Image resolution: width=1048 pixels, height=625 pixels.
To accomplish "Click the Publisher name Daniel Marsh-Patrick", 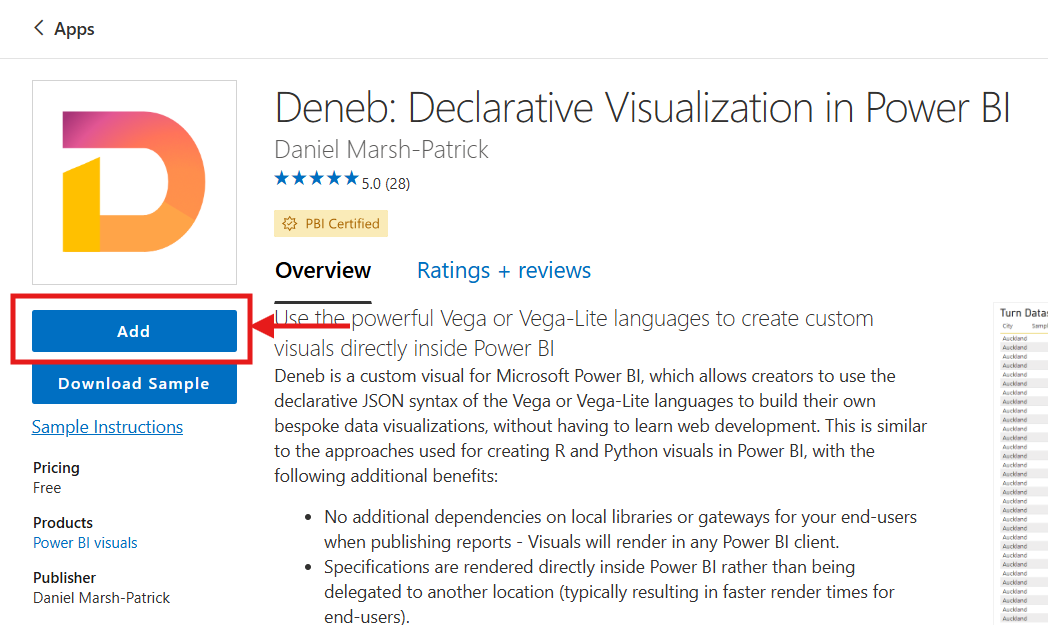I will click(102, 598).
